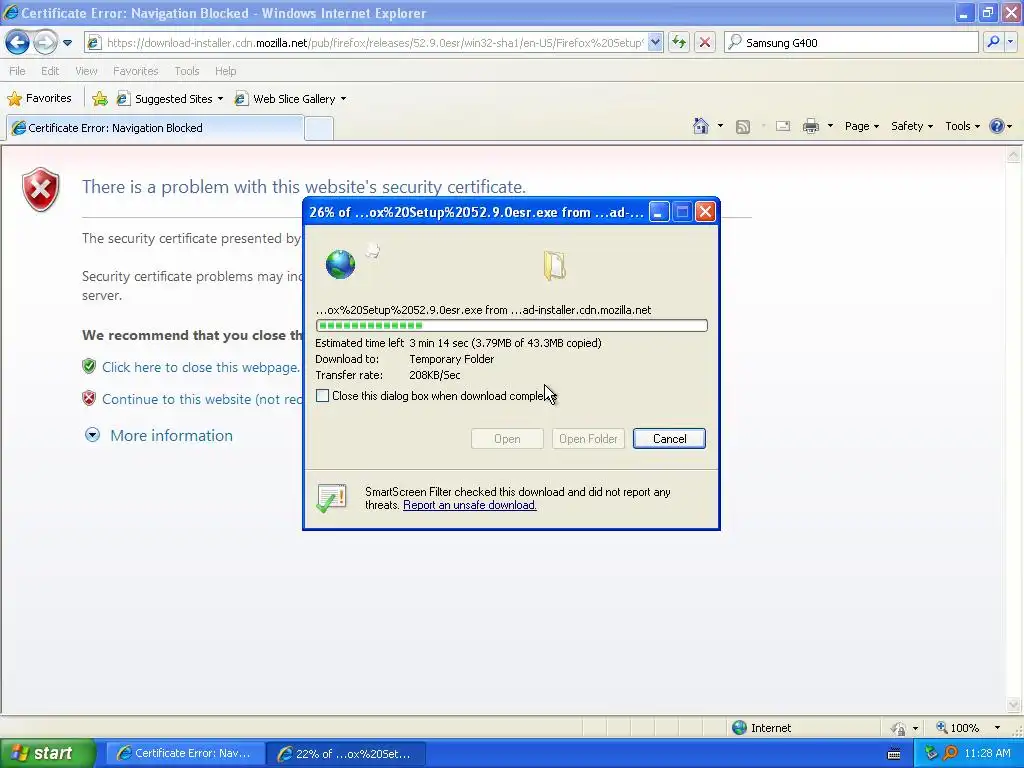Click the RSS feeds icon
The height and width of the screenshot is (768, 1024).
click(743, 127)
